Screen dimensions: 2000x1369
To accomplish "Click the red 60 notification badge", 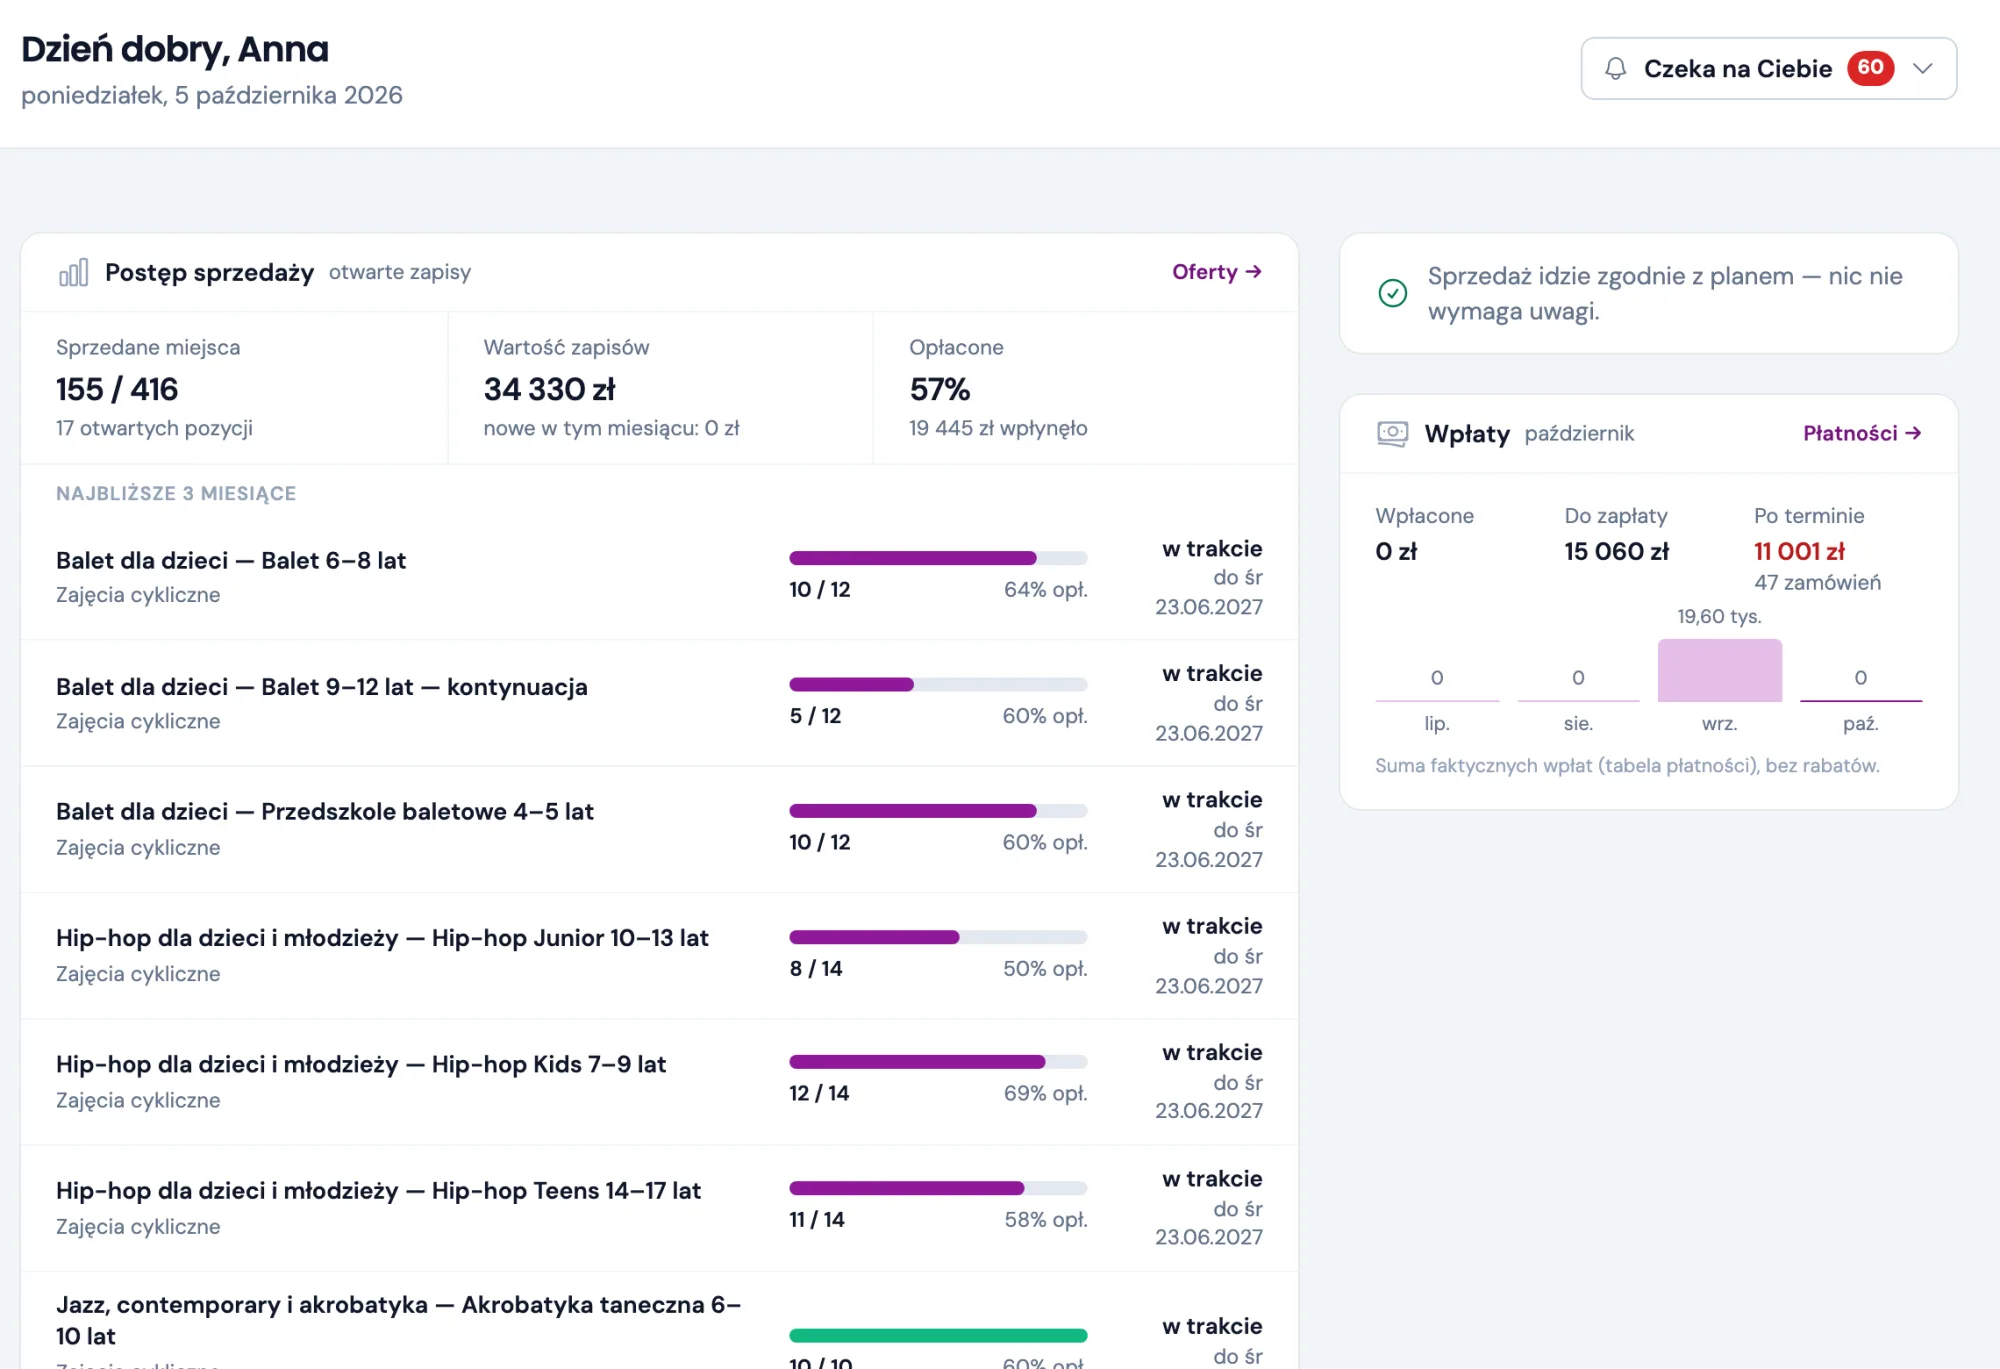I will click(1870, 68).
